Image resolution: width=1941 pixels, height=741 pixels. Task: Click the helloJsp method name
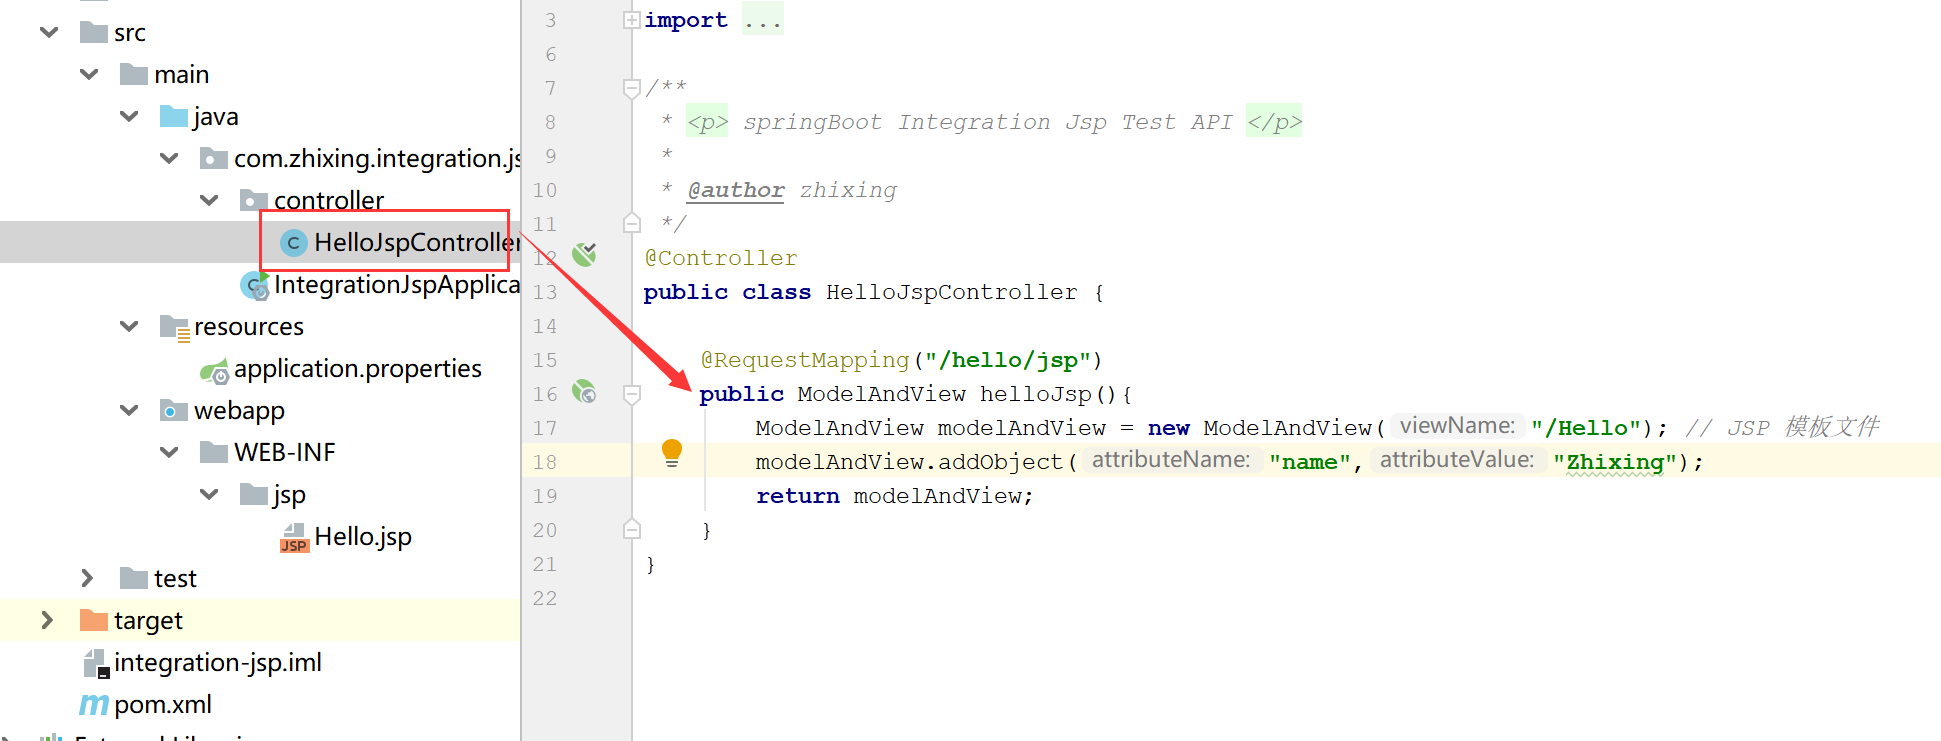(1036, 394)
